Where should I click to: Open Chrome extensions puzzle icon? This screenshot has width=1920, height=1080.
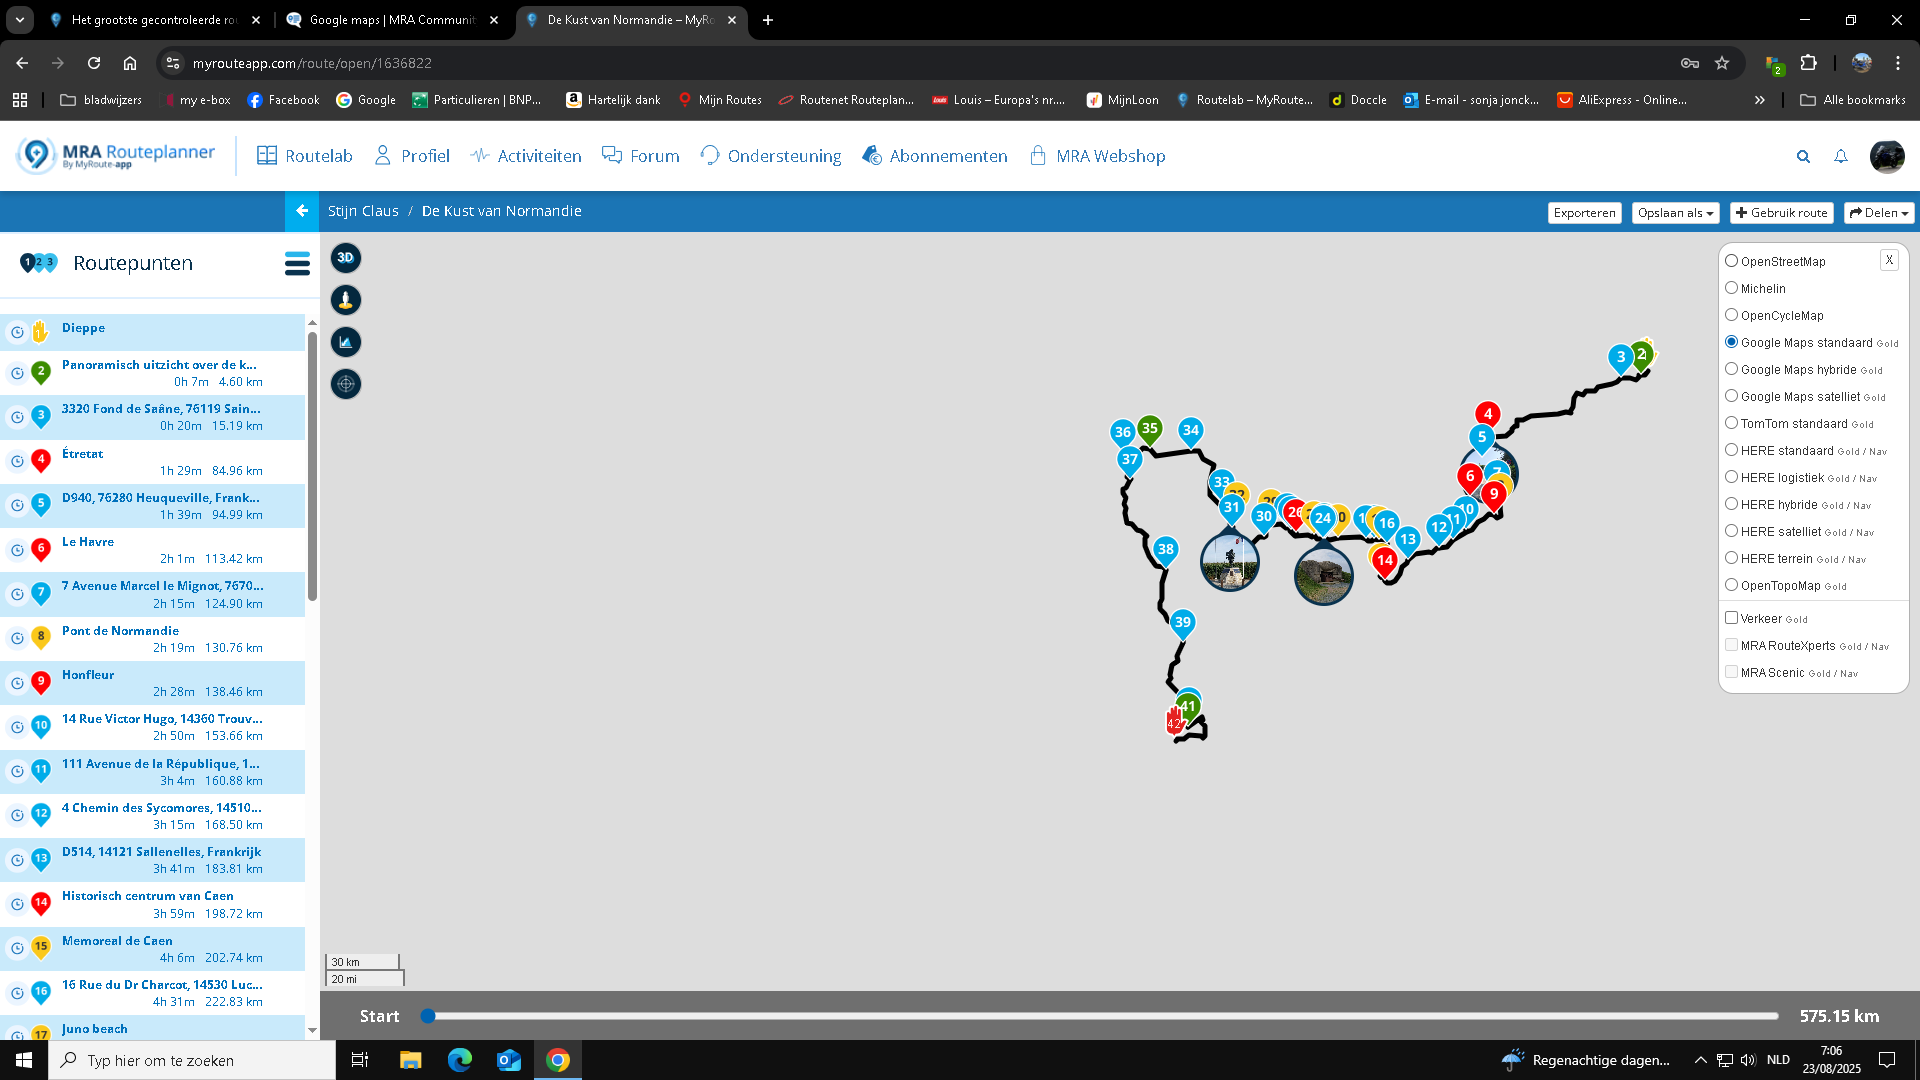pyautogui.click(x=1808, y=63)
